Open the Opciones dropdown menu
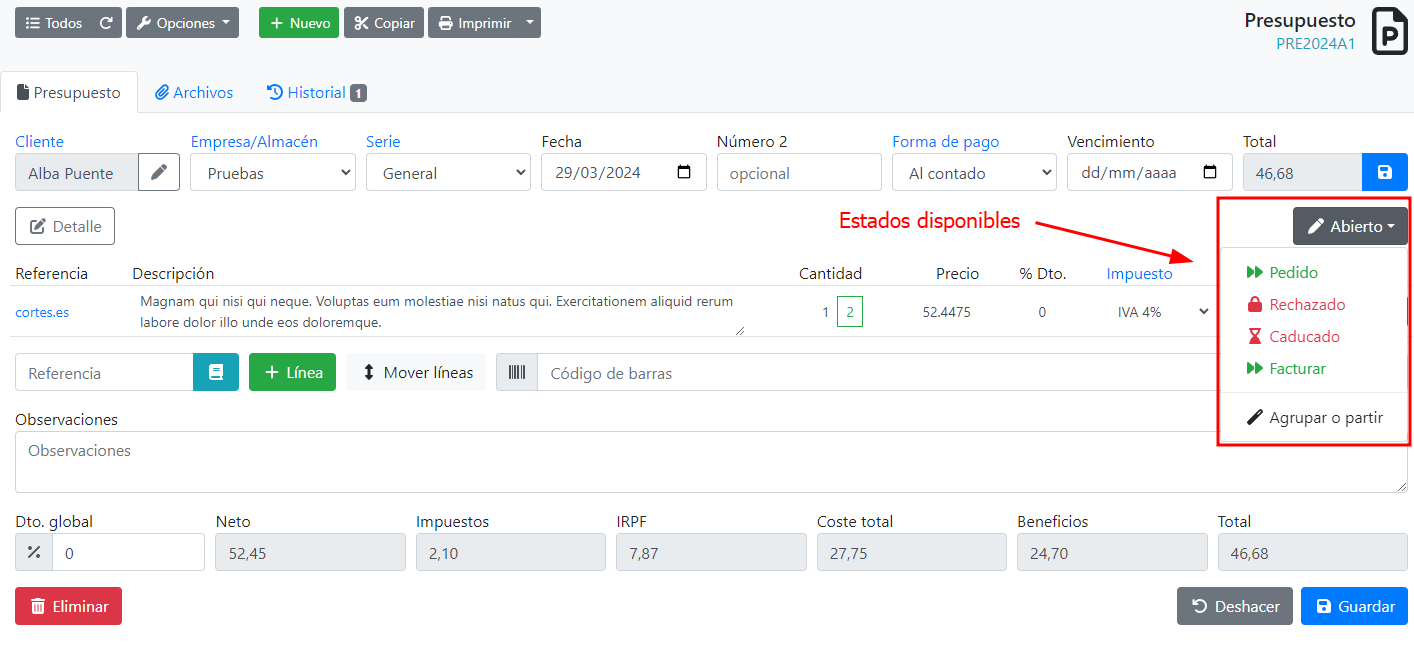Screen dimensions: 1414x665 click(x=182, y=23)
